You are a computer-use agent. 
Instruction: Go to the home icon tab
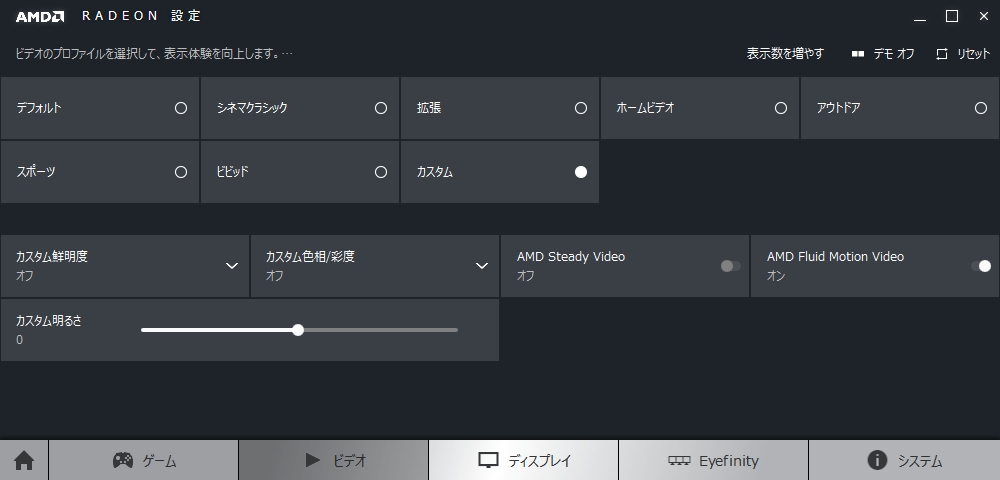[x=24, y=460]
